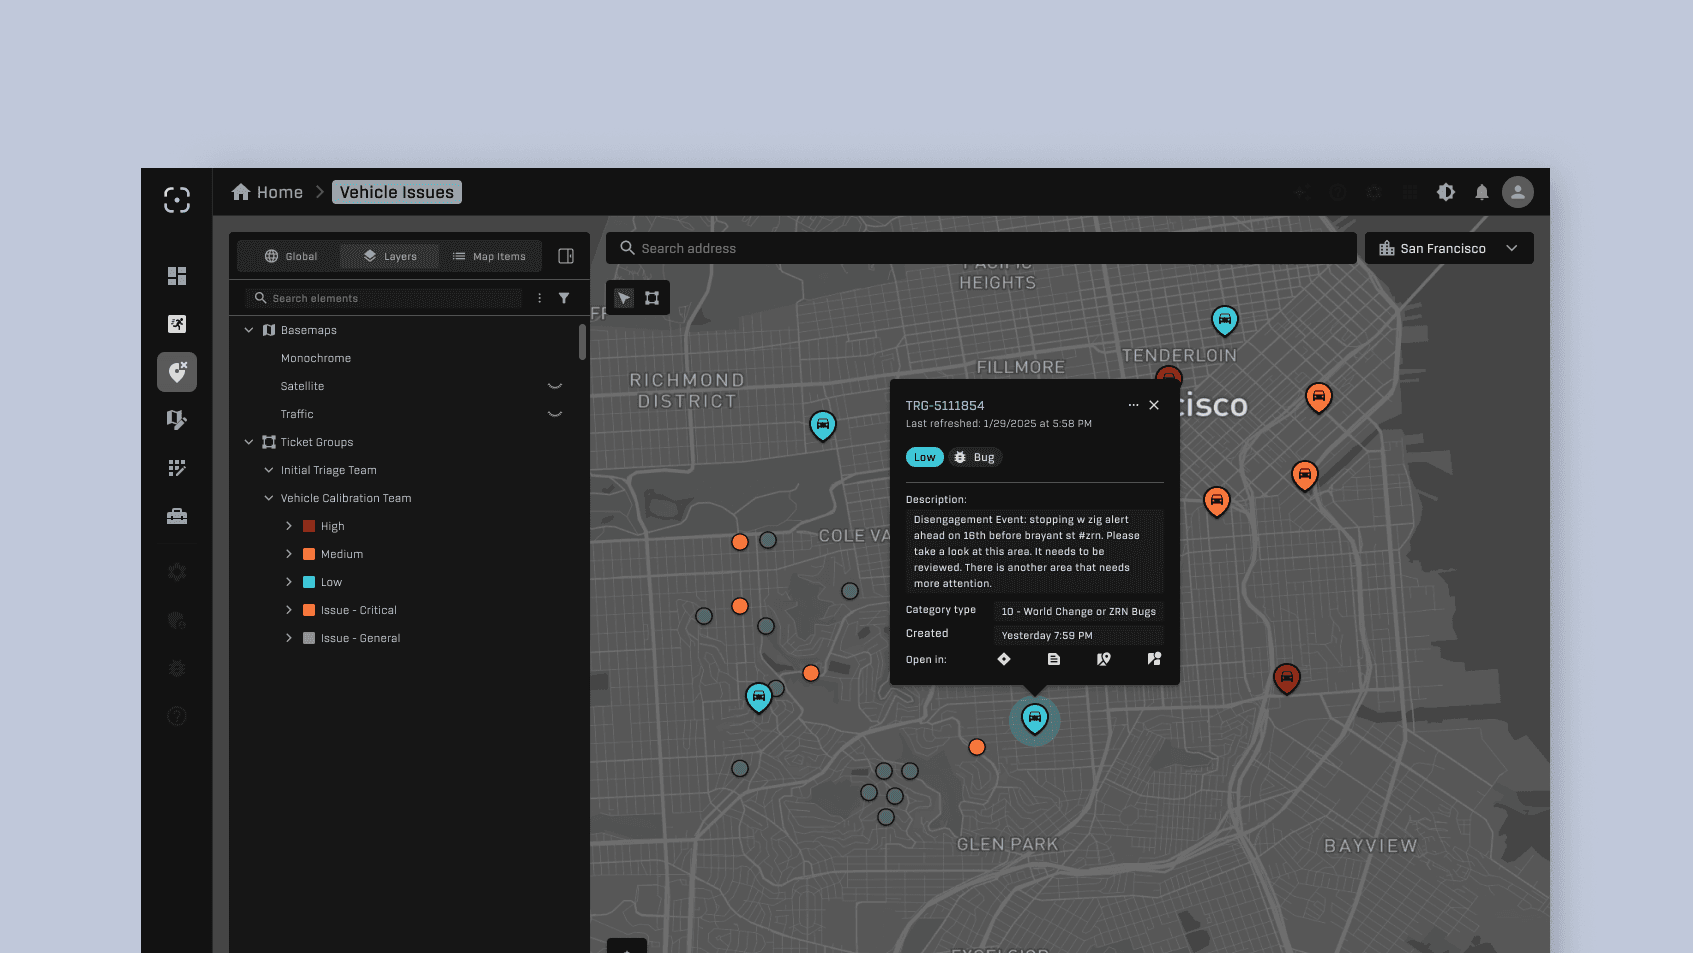Open the toolbox sidebar icon

pos(177,516)
